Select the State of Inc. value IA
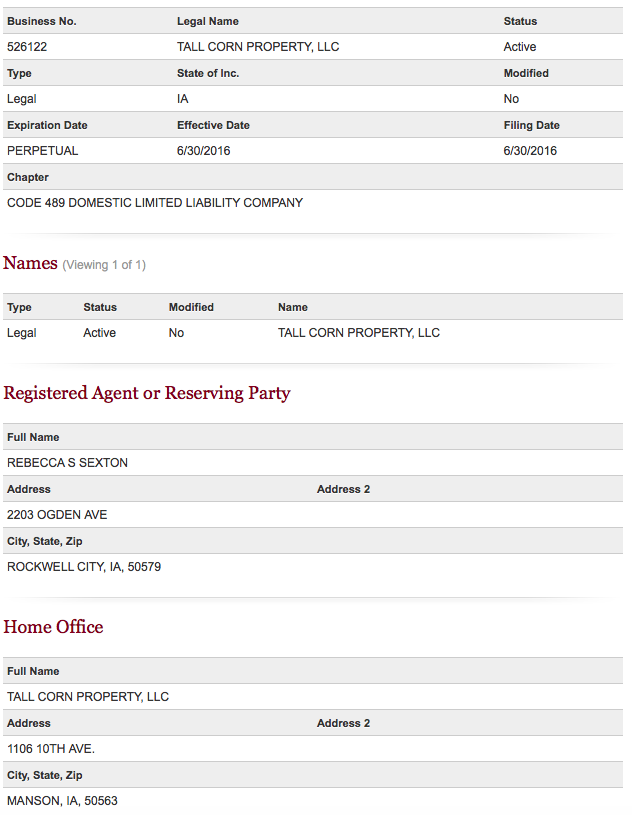 tap(182, 99)
